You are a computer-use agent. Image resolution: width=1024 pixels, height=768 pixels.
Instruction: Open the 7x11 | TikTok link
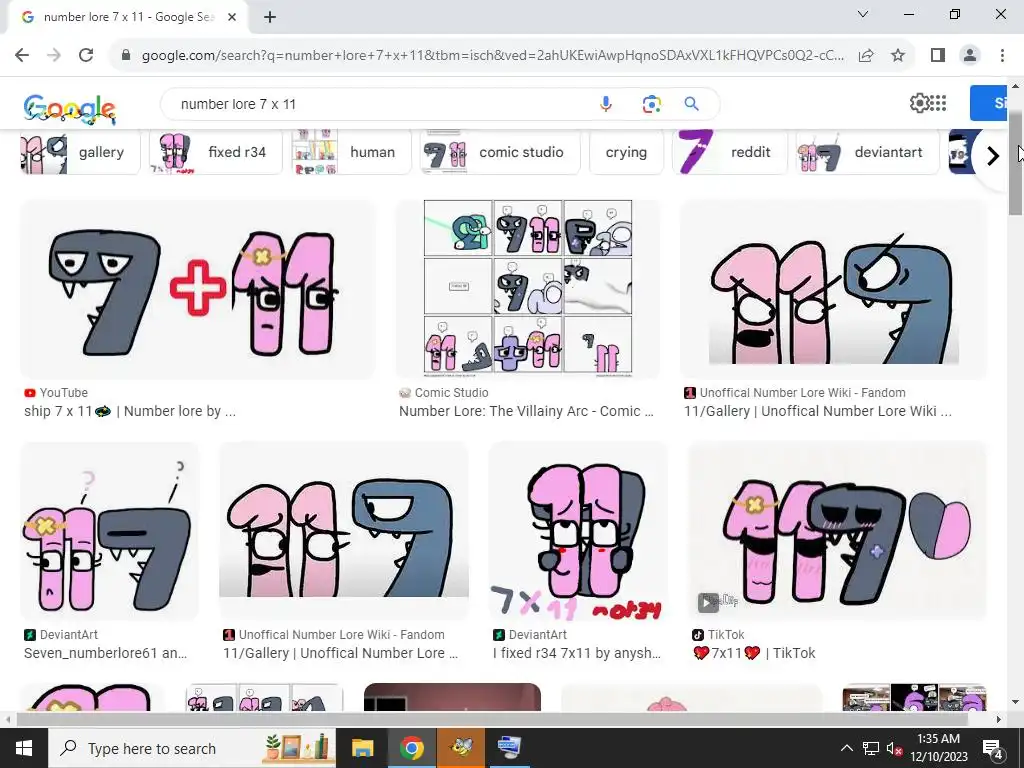click(755, 653)
